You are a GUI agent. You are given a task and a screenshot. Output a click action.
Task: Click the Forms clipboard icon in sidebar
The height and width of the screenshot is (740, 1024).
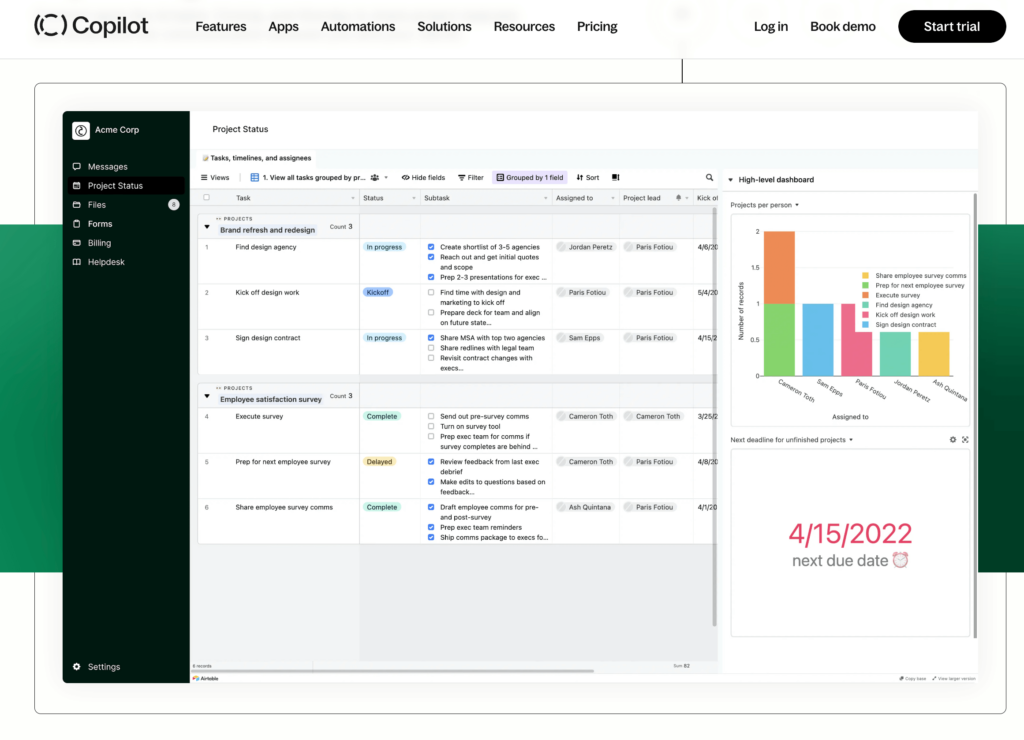[76, 223]
